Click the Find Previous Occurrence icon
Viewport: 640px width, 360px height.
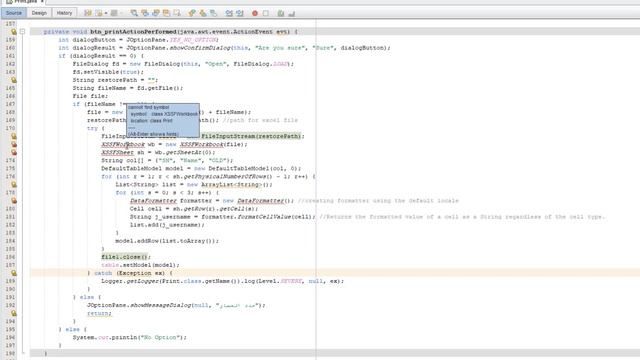tap(144, 13)
